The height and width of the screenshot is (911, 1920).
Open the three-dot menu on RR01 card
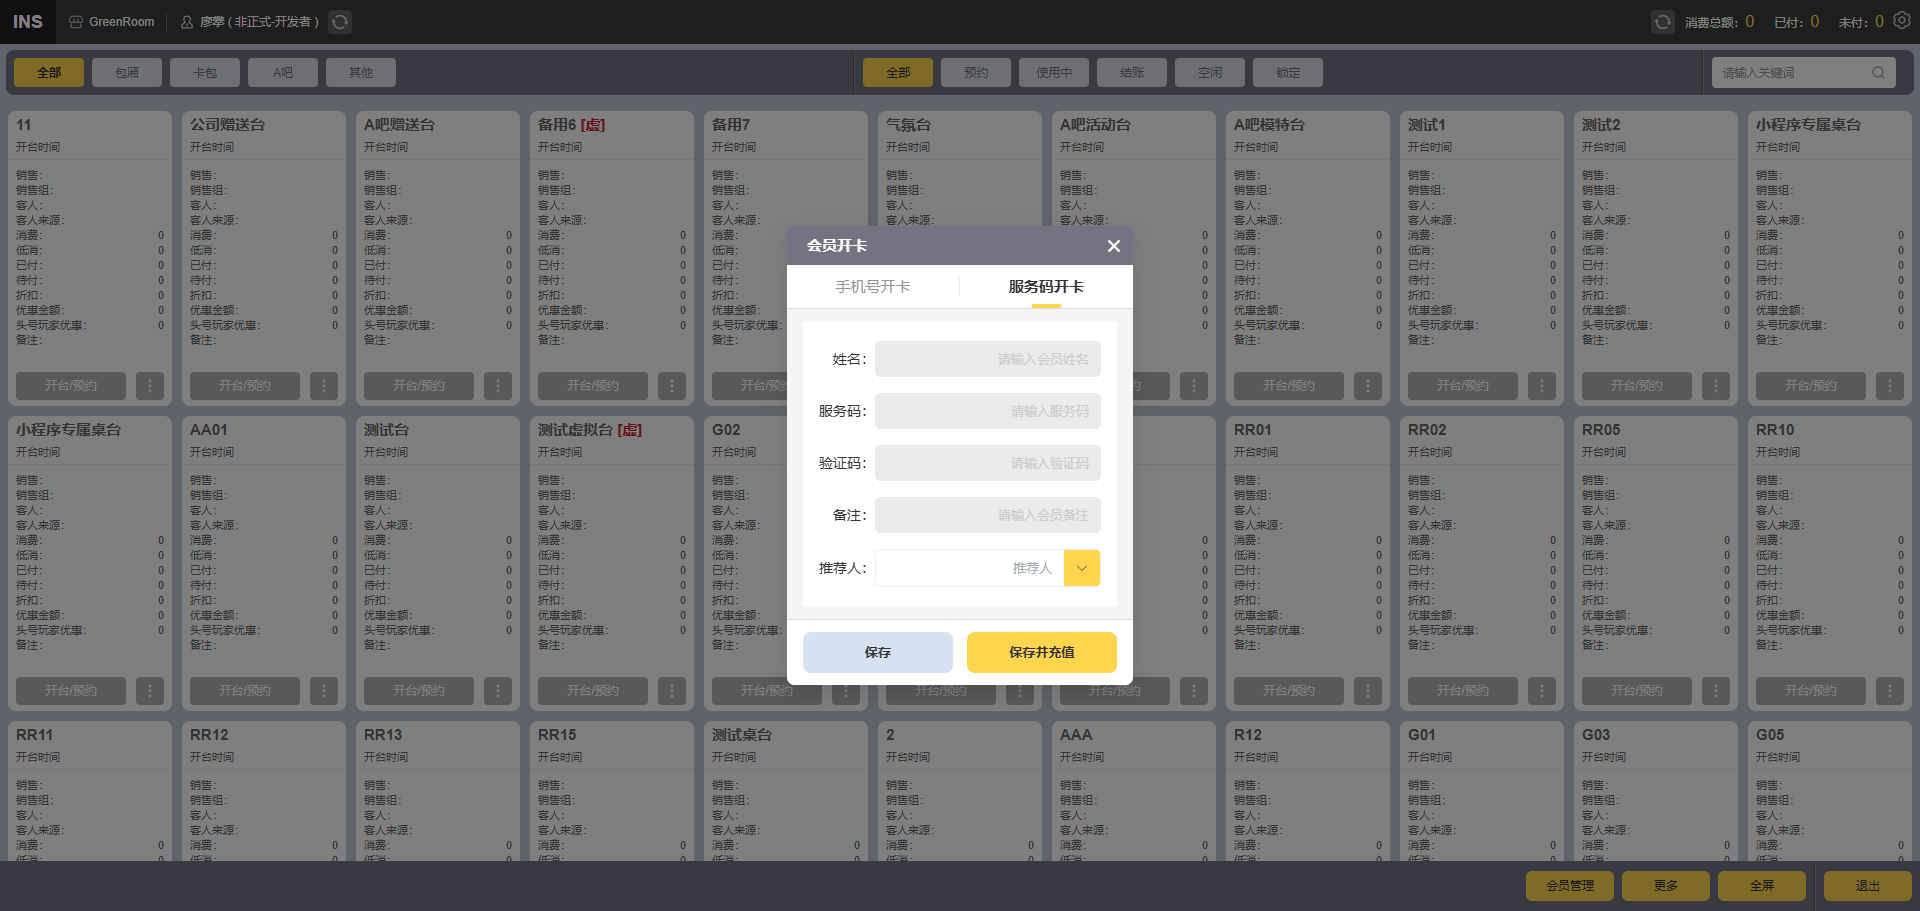[x=1368, y=691]
